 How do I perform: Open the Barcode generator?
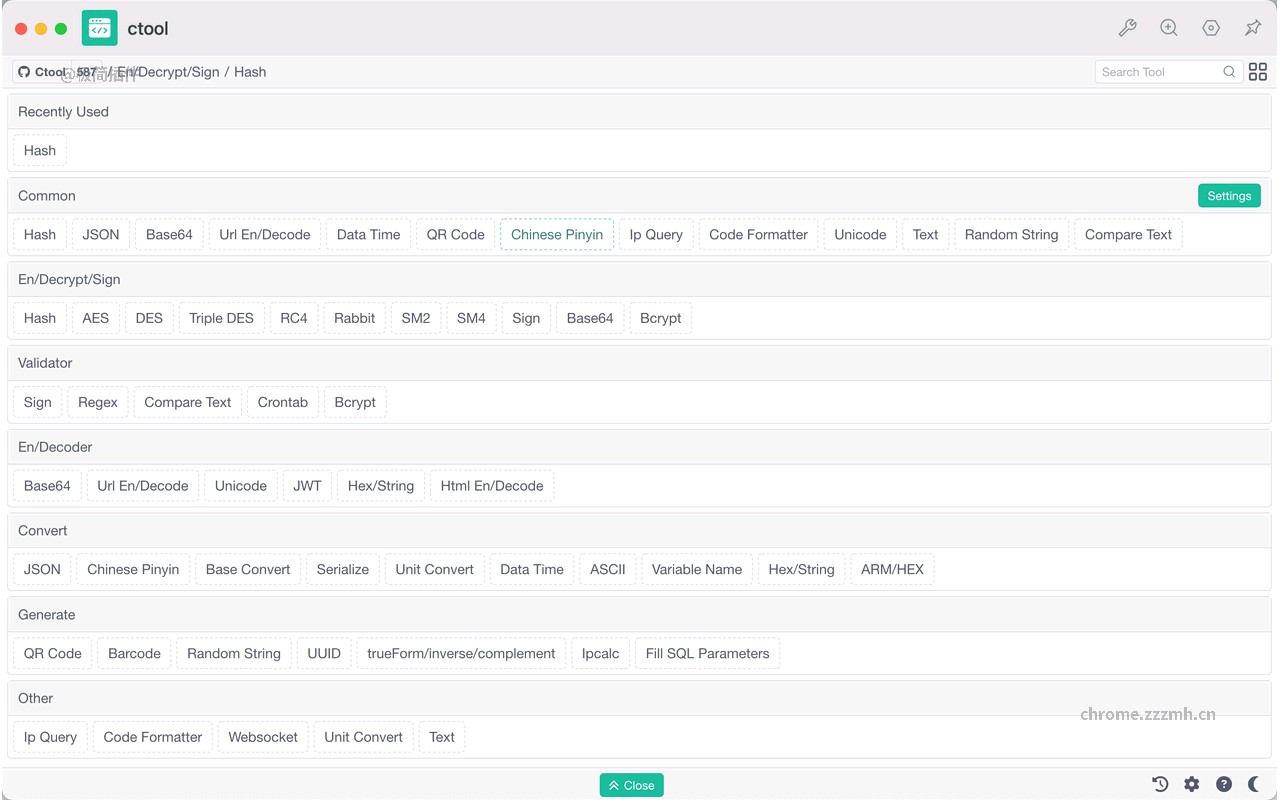135,654
